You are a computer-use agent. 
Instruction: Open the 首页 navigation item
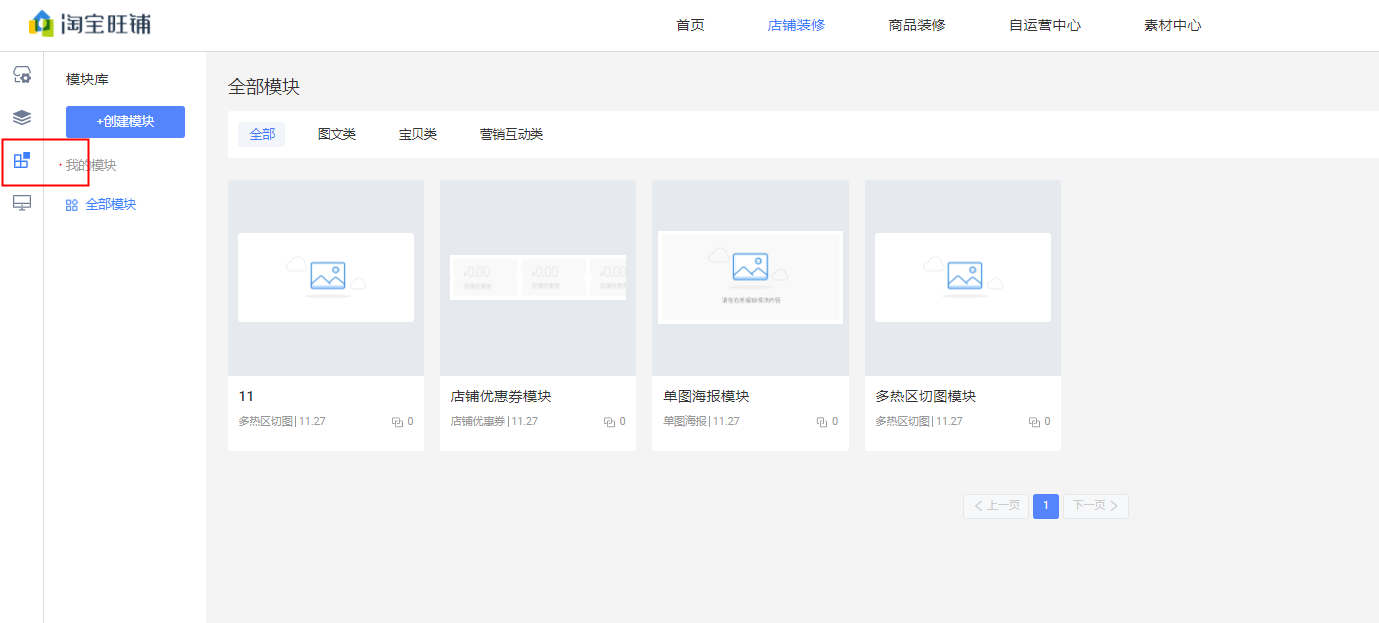coord(690,25)
